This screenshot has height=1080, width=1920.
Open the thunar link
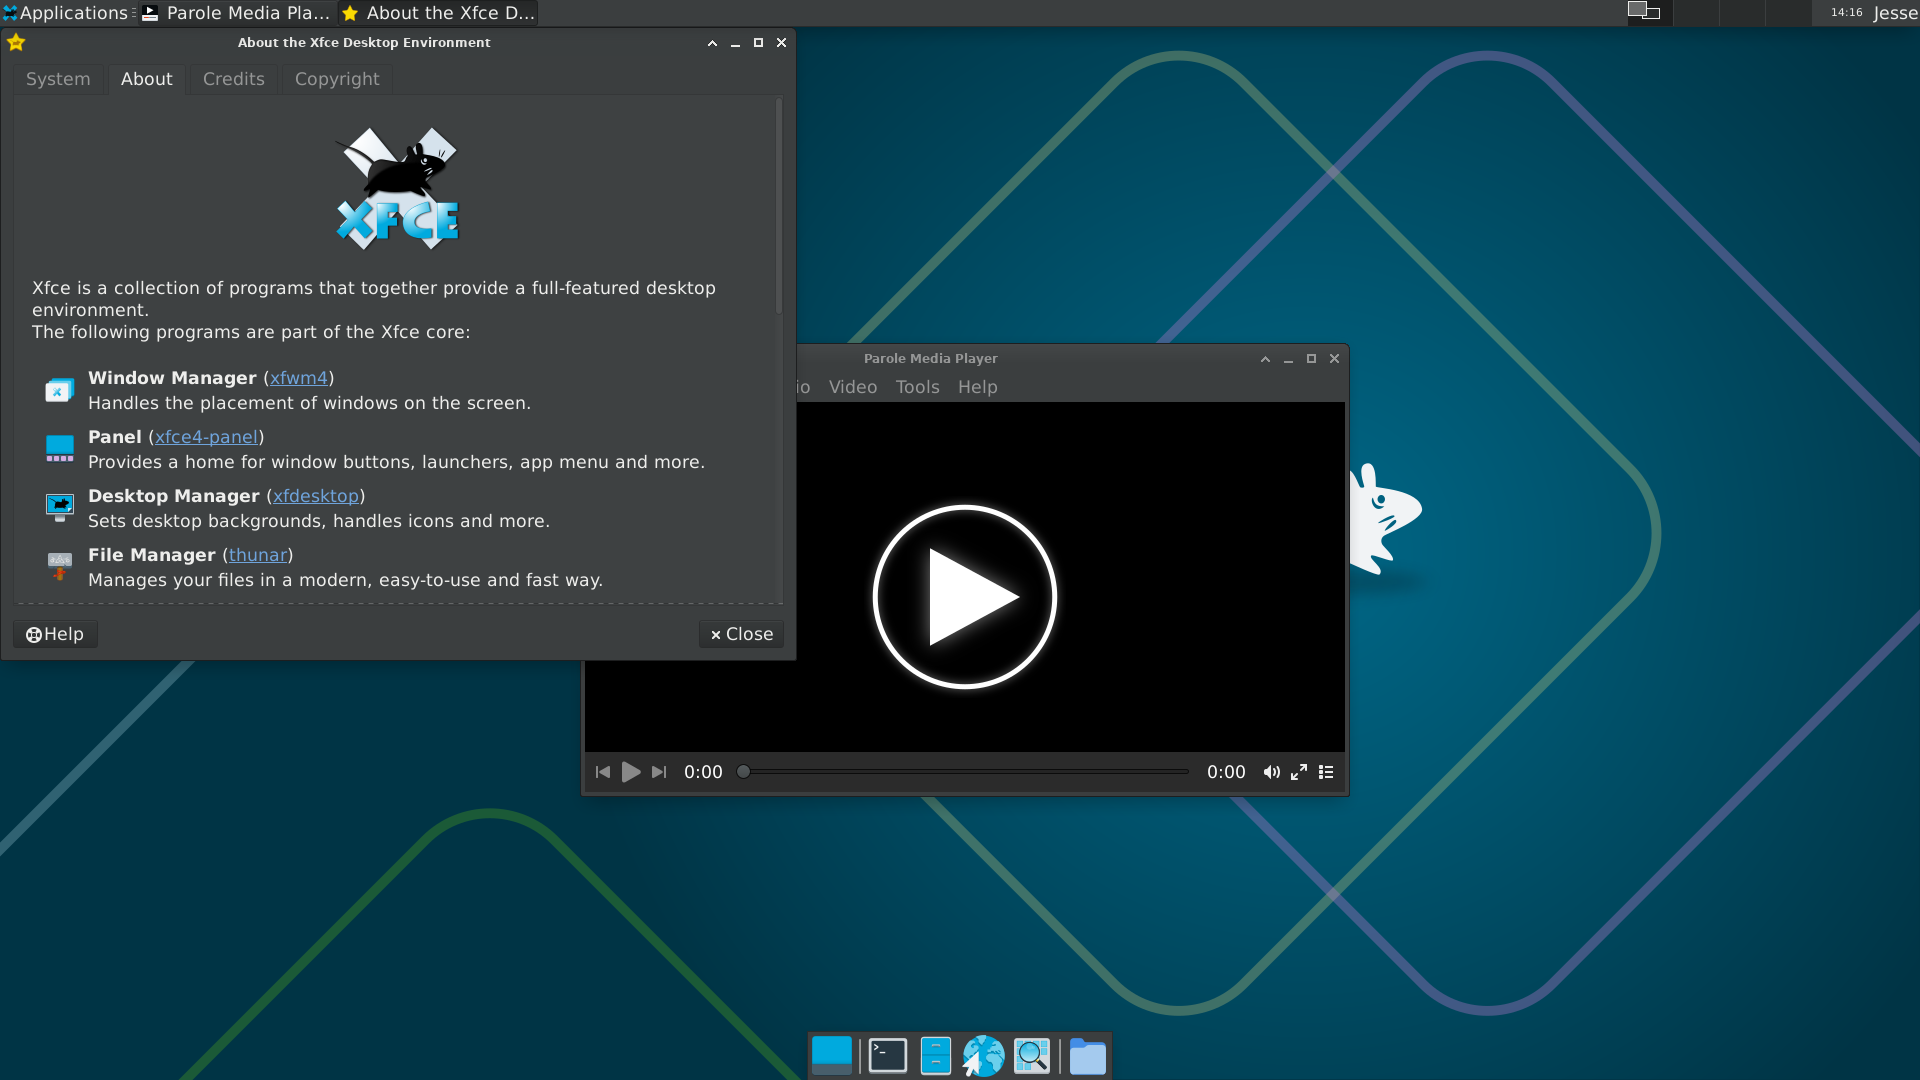(x=258, y=555)
